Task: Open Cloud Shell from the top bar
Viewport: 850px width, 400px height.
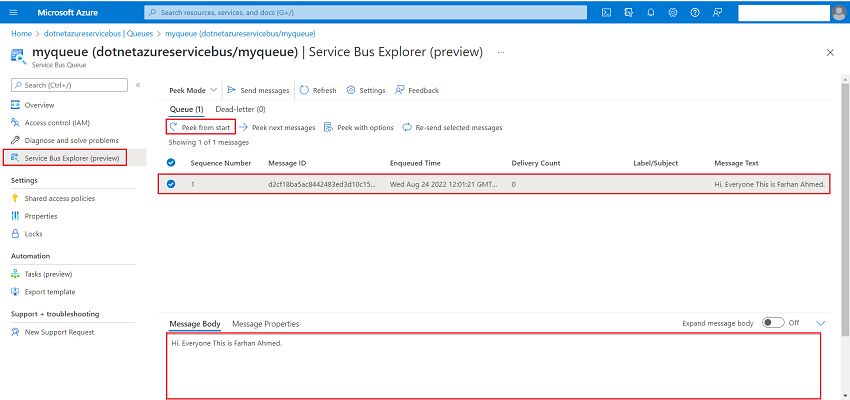Action: click(x=607, y=12)
